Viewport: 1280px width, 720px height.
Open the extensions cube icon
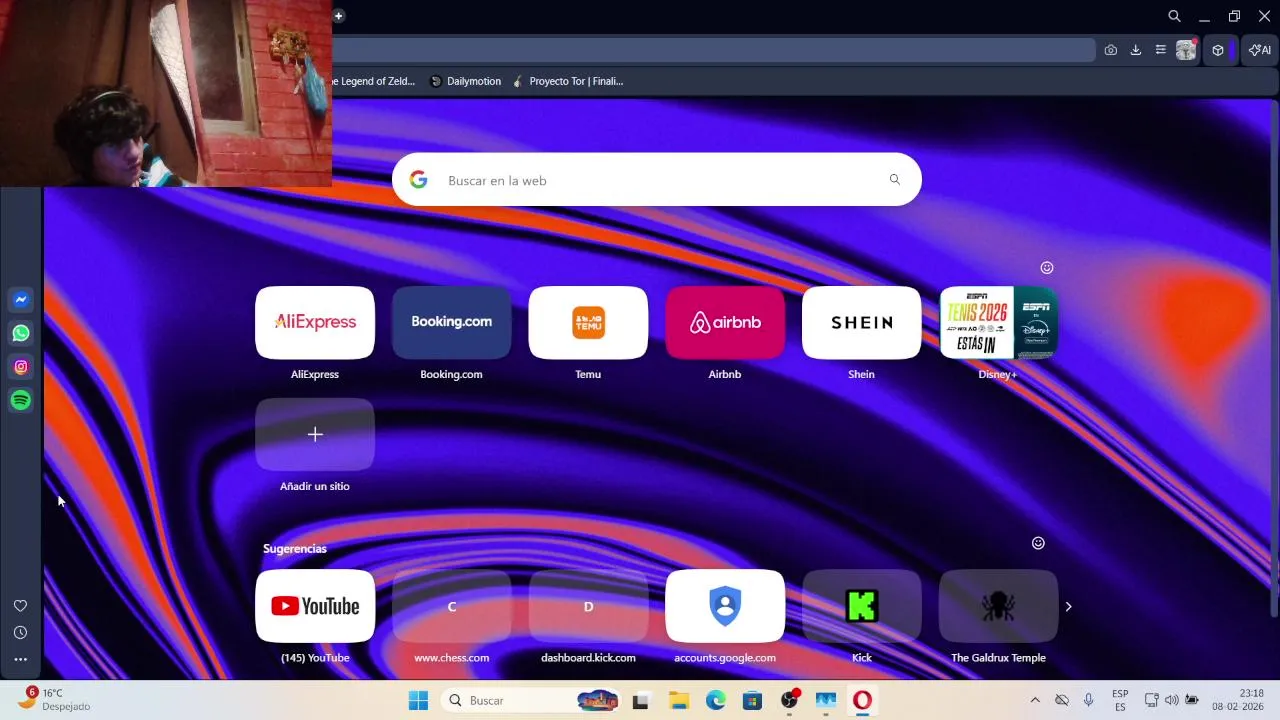tap(1218, 50)
